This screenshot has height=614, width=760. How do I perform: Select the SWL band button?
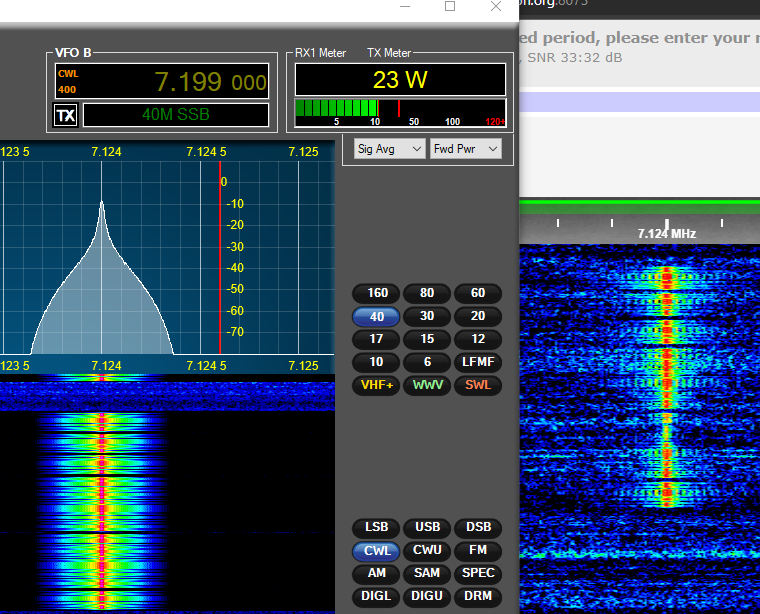pos(478,385)
